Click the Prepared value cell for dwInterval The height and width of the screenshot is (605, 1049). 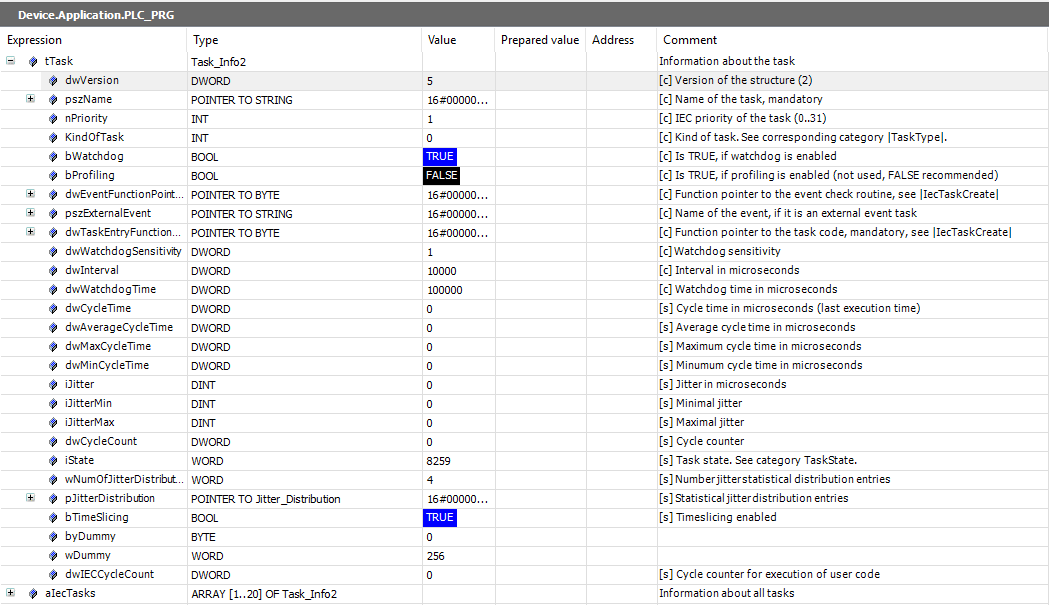[x=540, y=270]
